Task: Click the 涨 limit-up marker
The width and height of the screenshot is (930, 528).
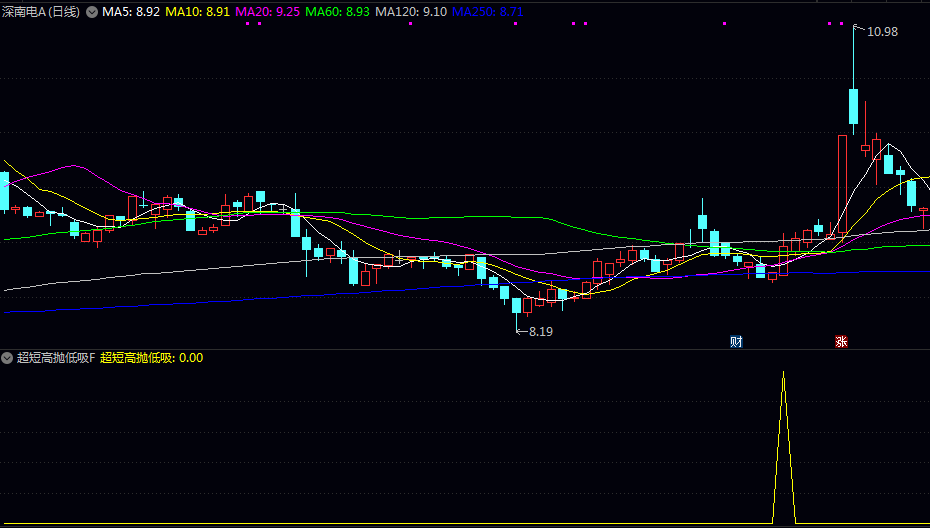Action: click(x=841, y=342)
